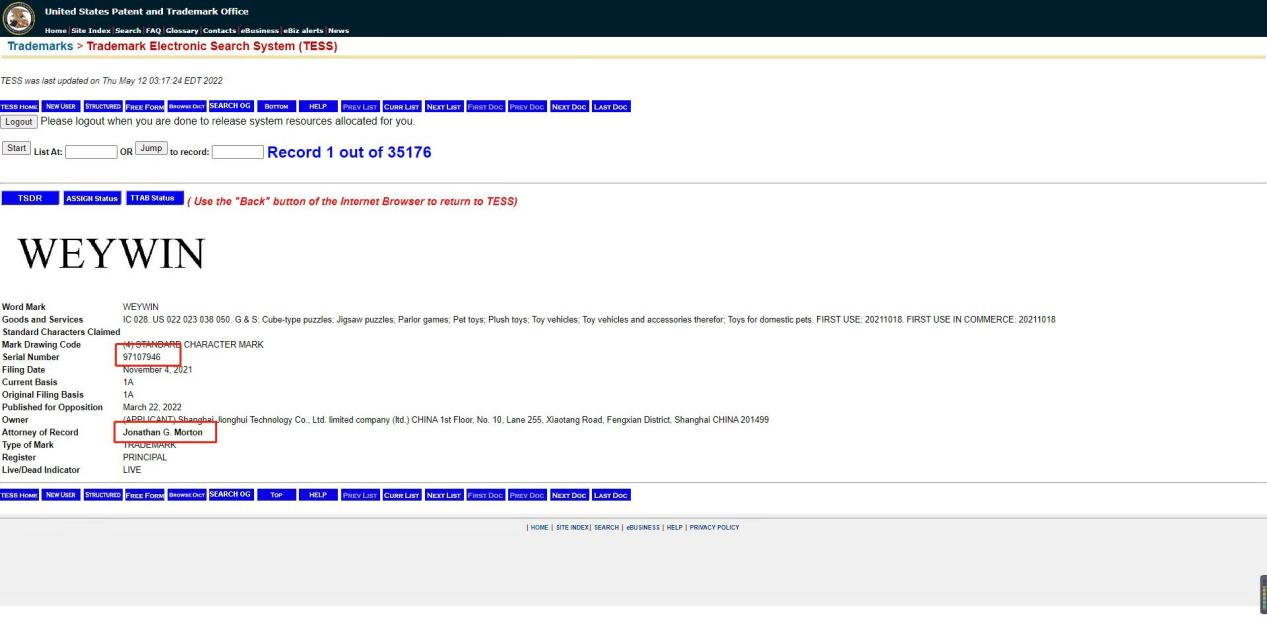Click the USPTO seal logo
The width and height of the screenshot is (1267, 618).
[19, 18]
